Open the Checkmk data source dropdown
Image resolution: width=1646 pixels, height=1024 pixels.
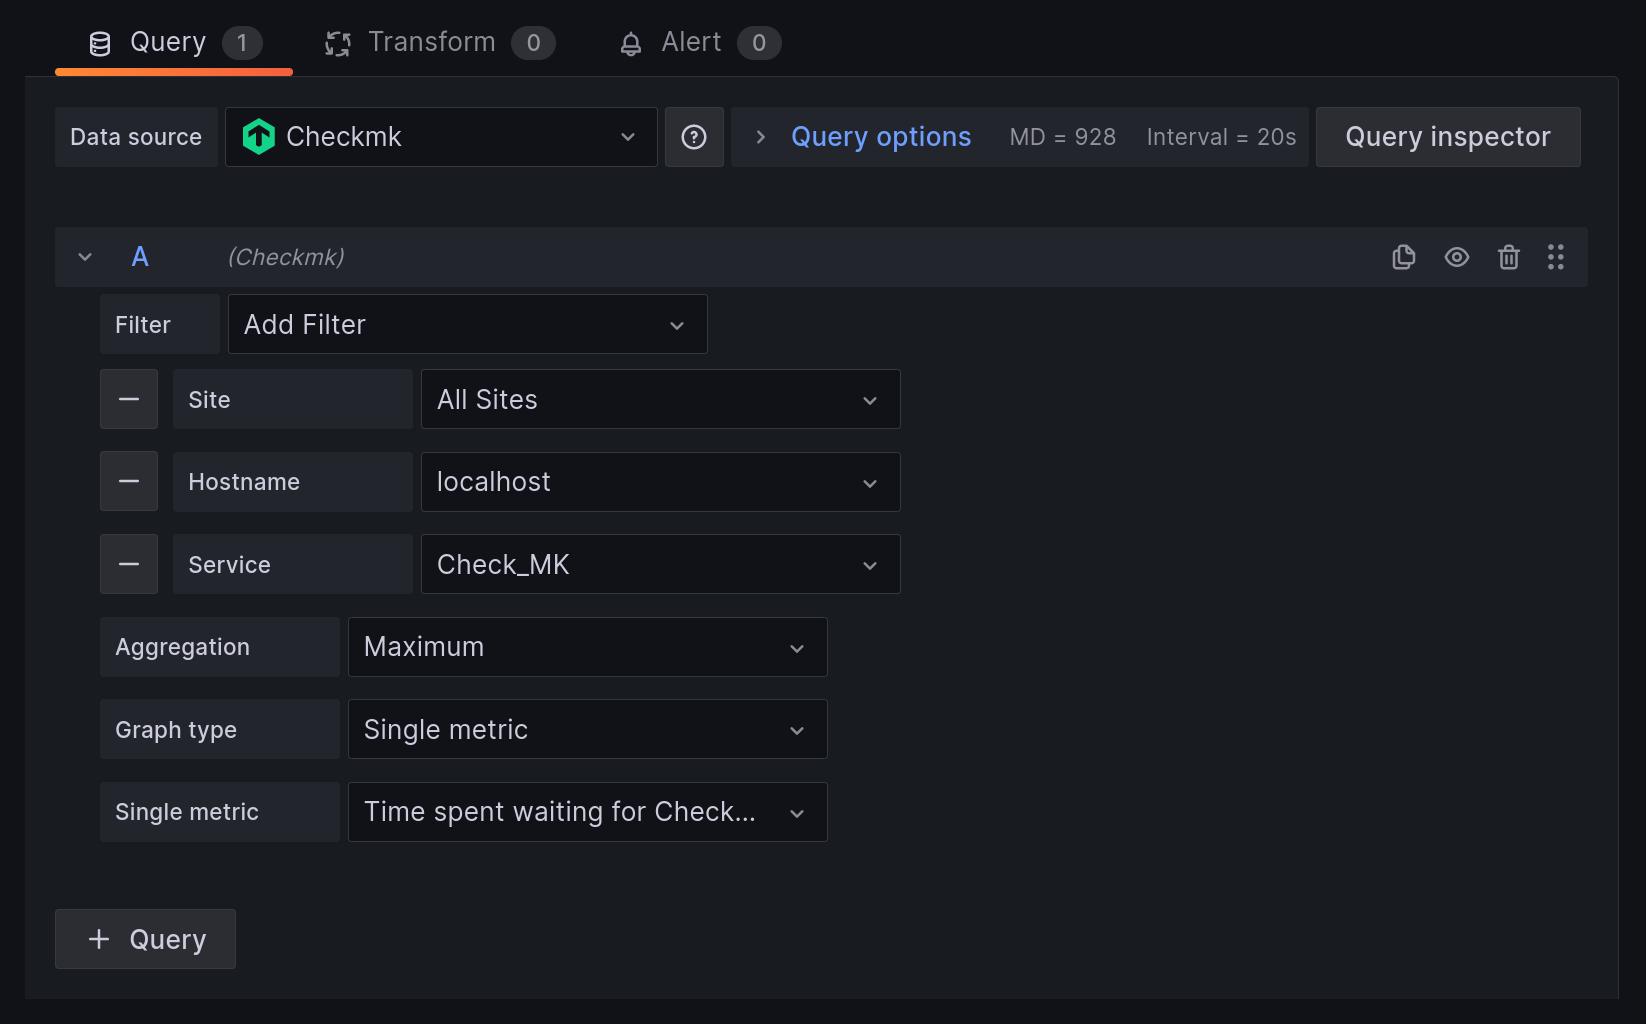(x=441, y=137)
